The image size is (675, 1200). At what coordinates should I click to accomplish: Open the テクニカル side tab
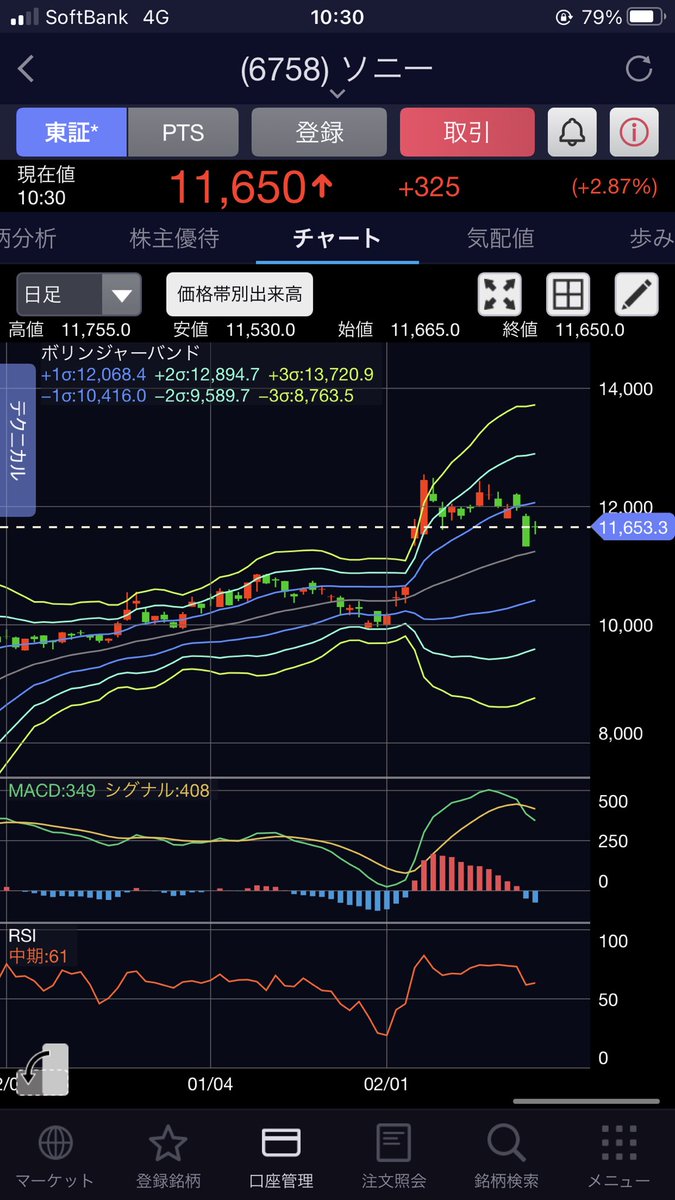point(18,441)
